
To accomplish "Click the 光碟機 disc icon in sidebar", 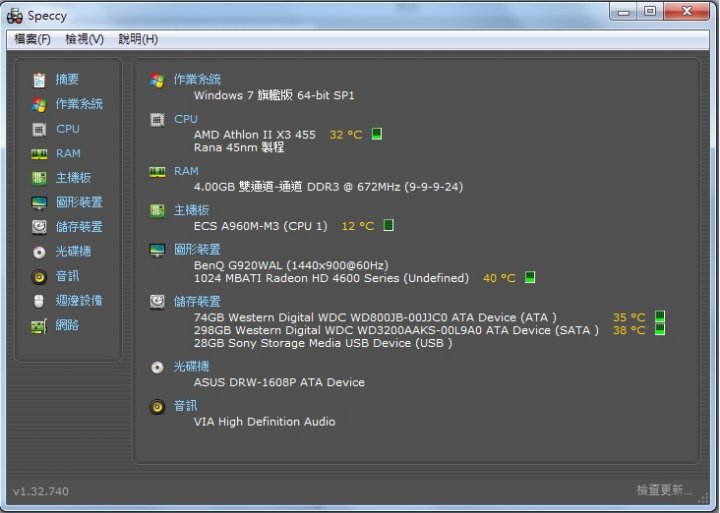I will 39,252.
